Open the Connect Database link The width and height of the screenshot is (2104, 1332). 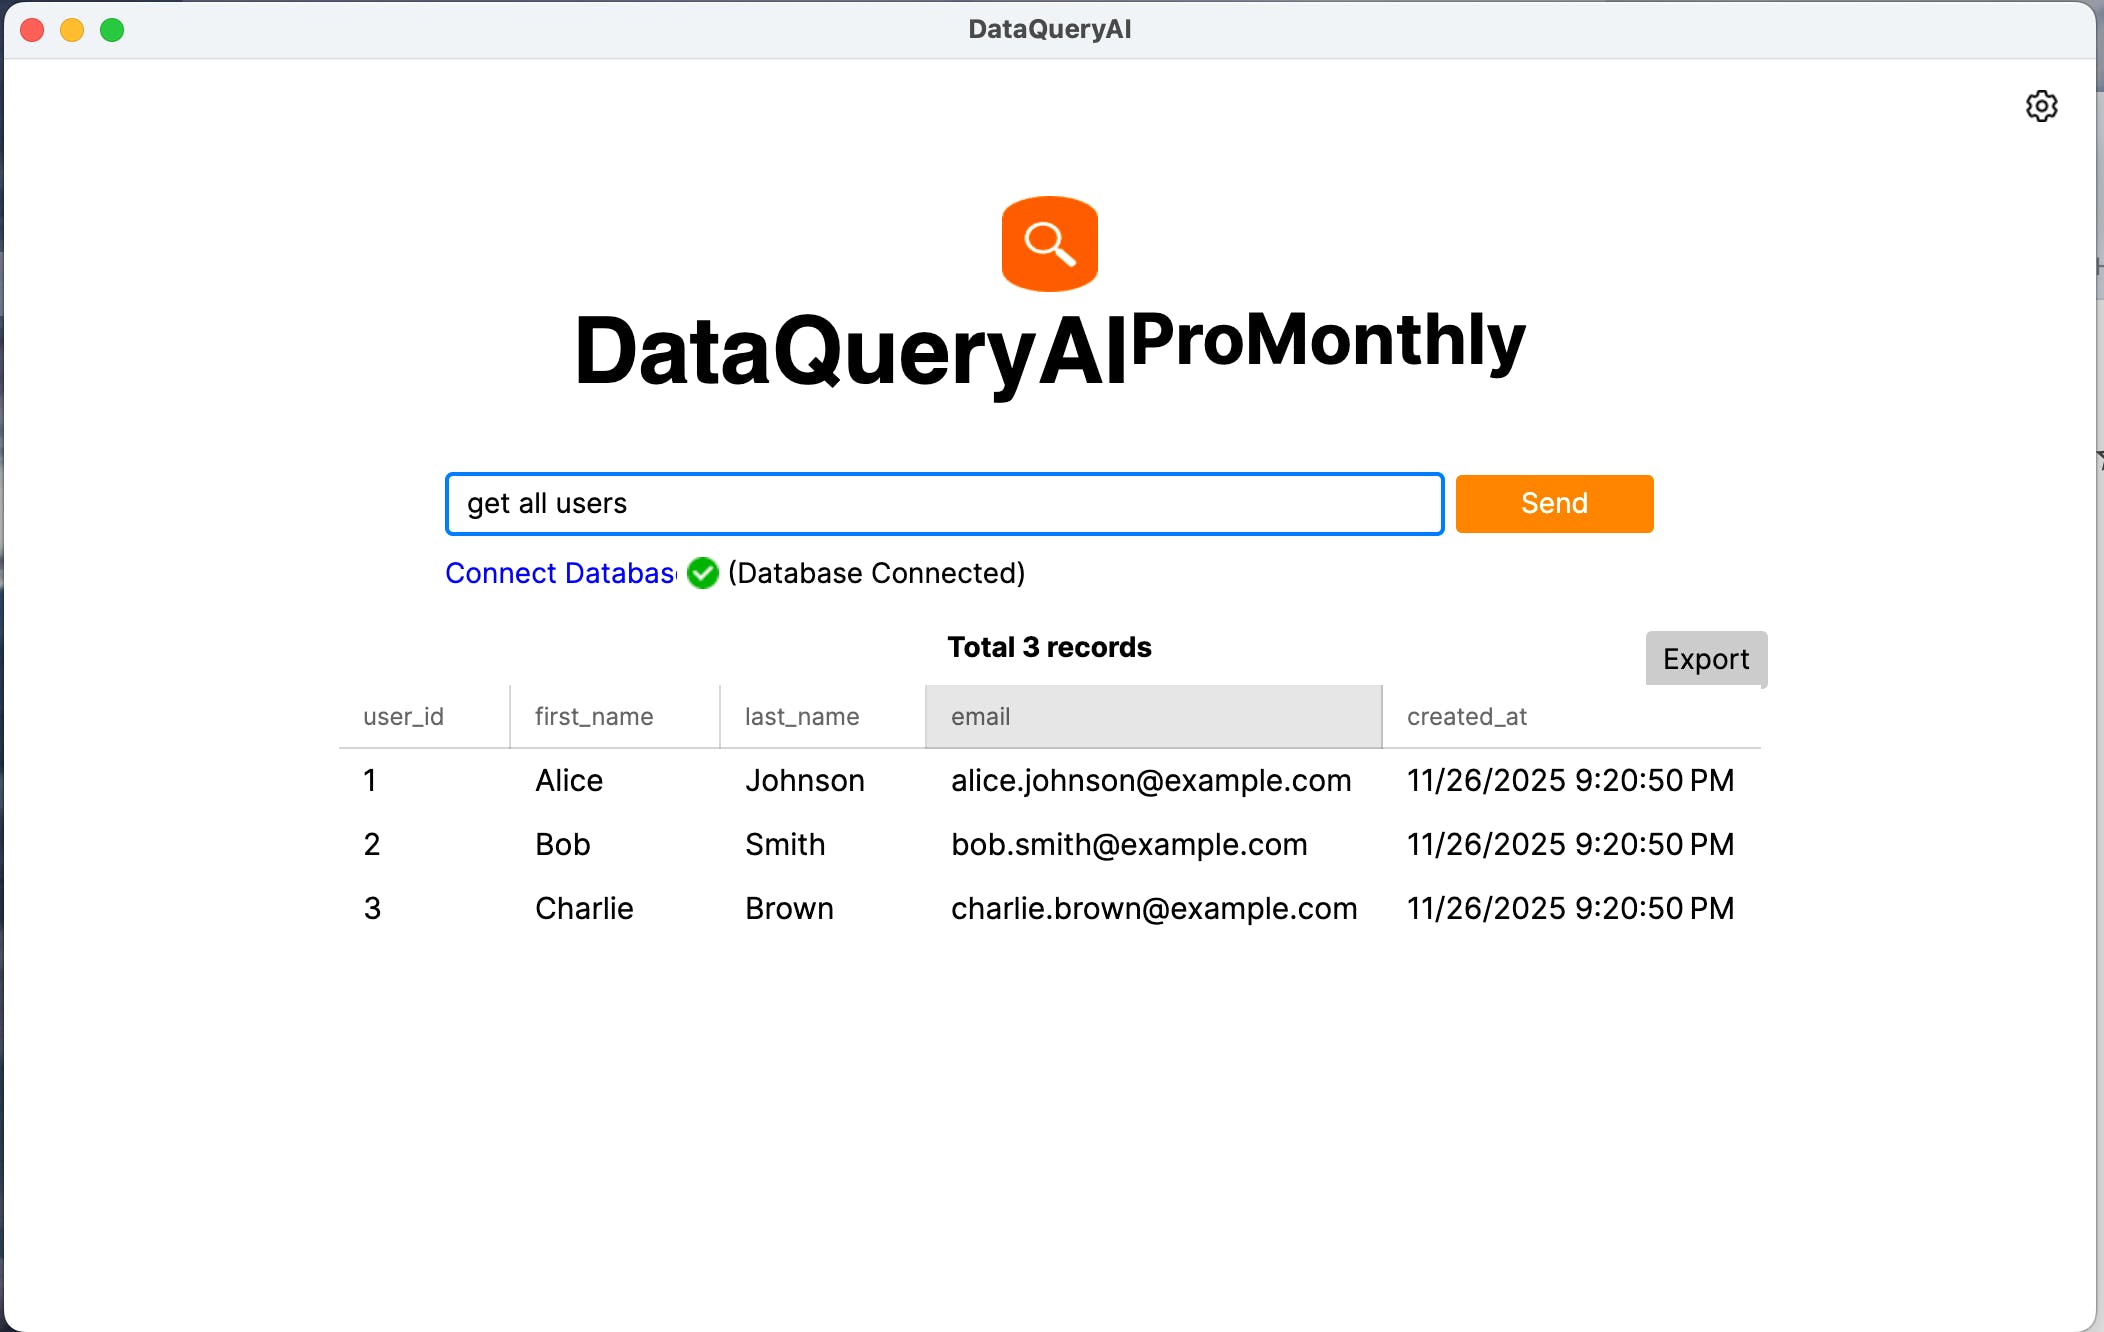560,573
